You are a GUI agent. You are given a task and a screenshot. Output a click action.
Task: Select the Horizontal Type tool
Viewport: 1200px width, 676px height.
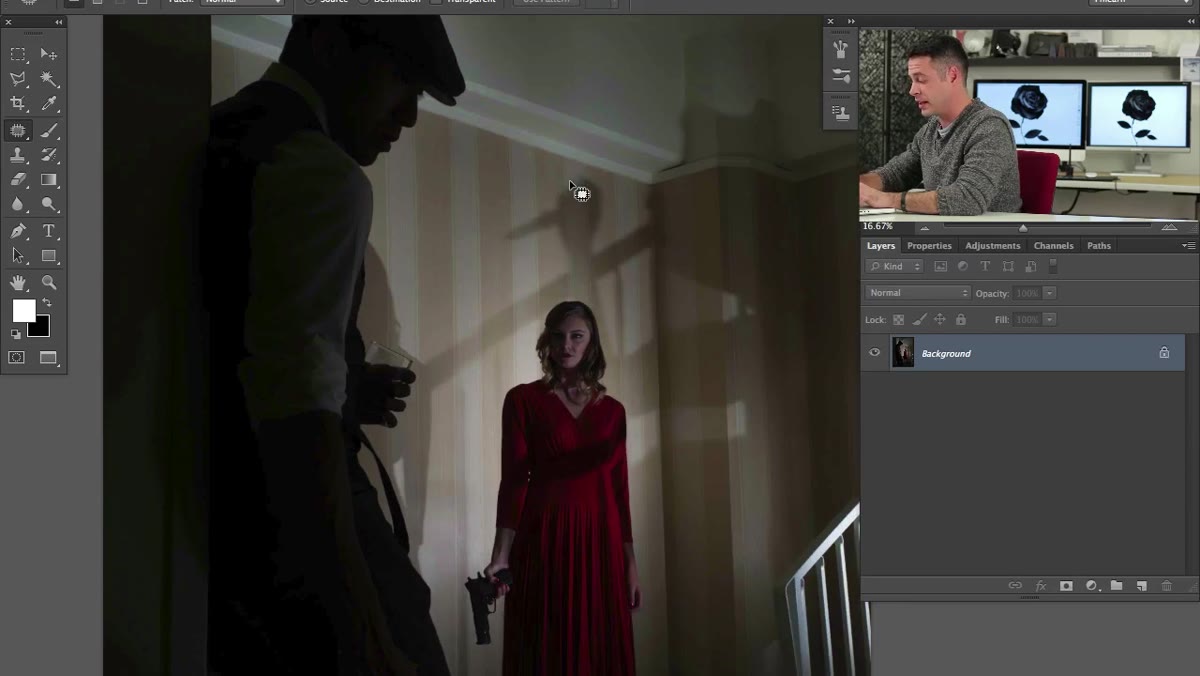pyautogui.click(x=49, y=231)
